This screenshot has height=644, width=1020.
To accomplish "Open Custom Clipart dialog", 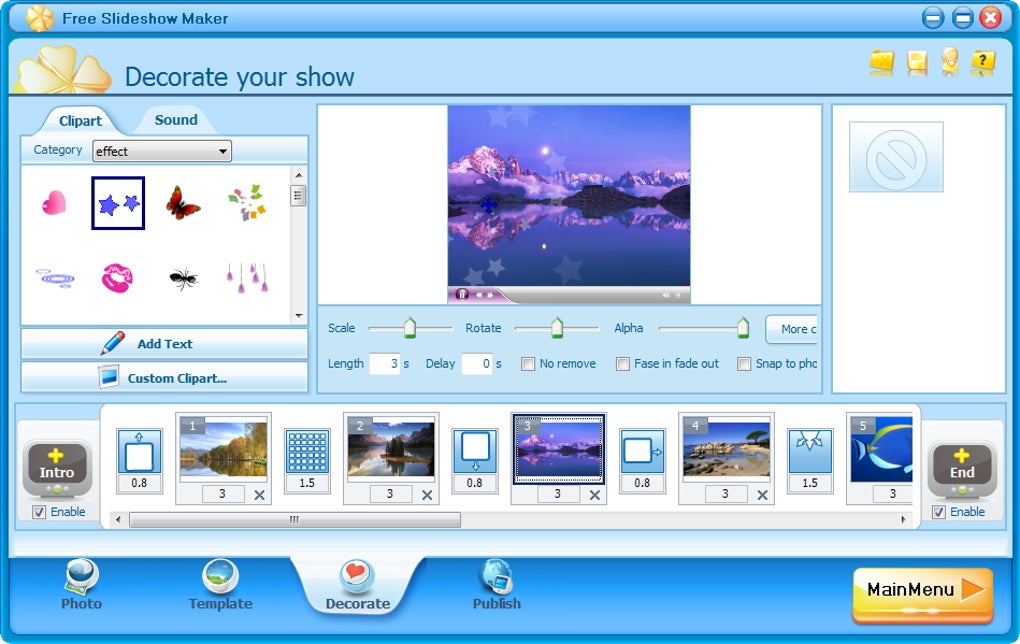I will (x=163, y=377).
